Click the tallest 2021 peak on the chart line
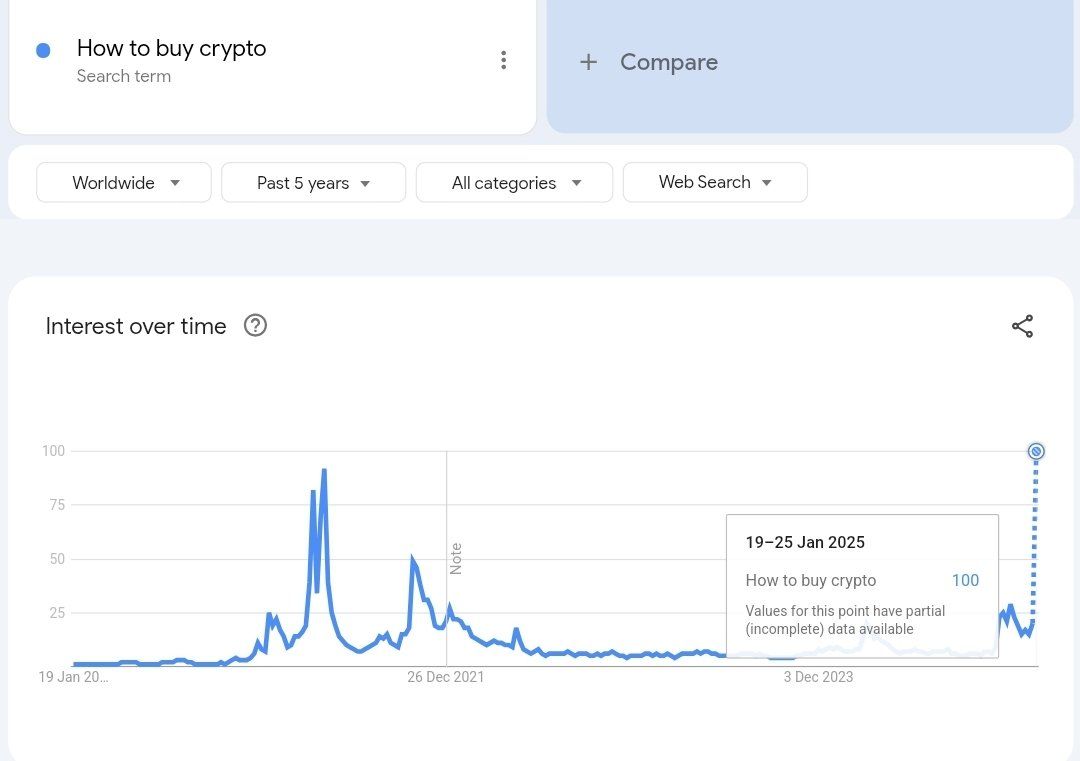The image size is (1080, 761). (x=324, y=471)
